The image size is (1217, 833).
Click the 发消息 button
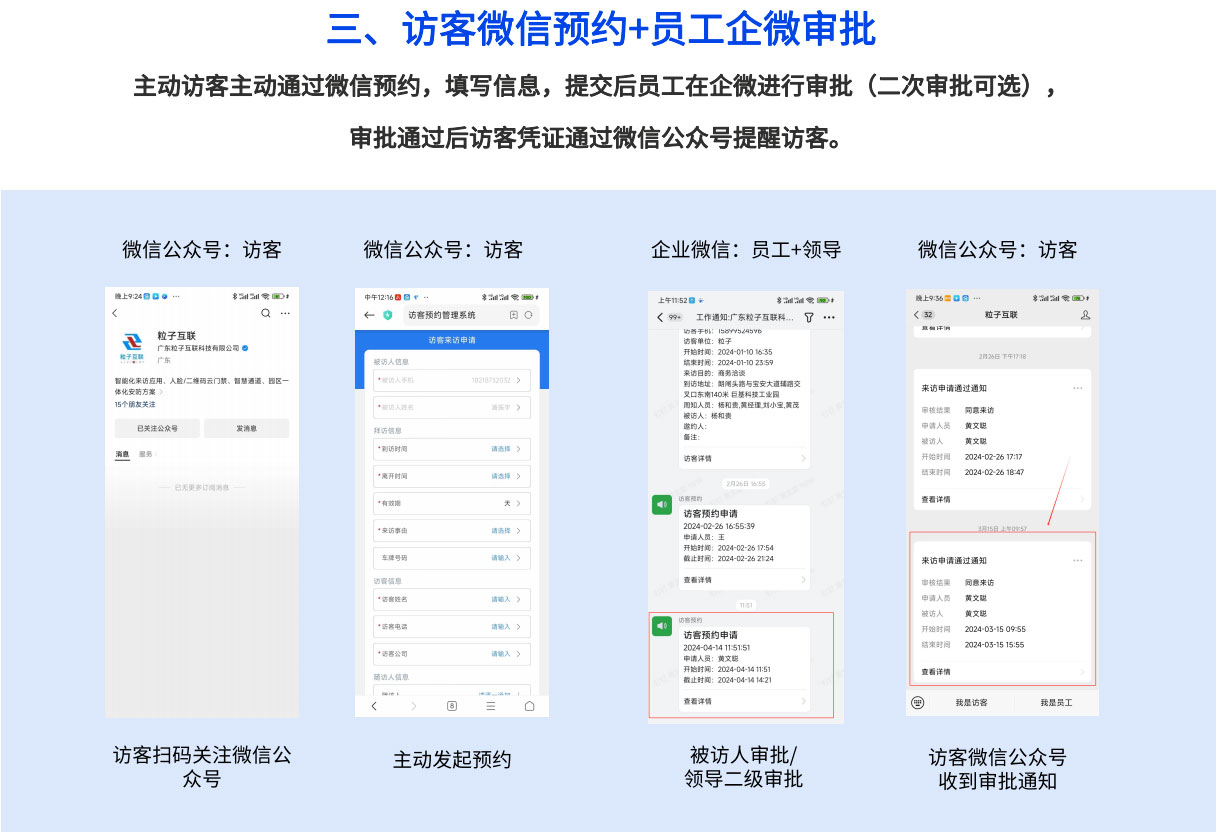(246, 428)
